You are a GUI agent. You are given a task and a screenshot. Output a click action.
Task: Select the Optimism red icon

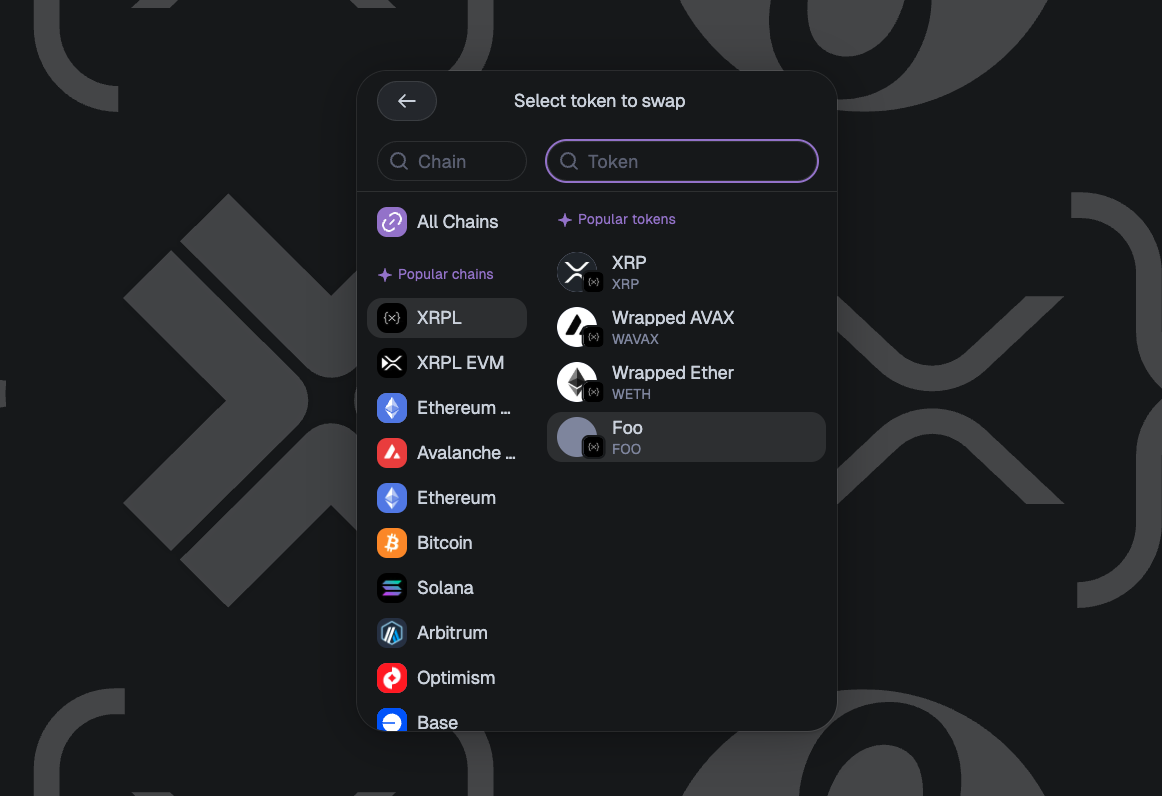tap(392, 678)
